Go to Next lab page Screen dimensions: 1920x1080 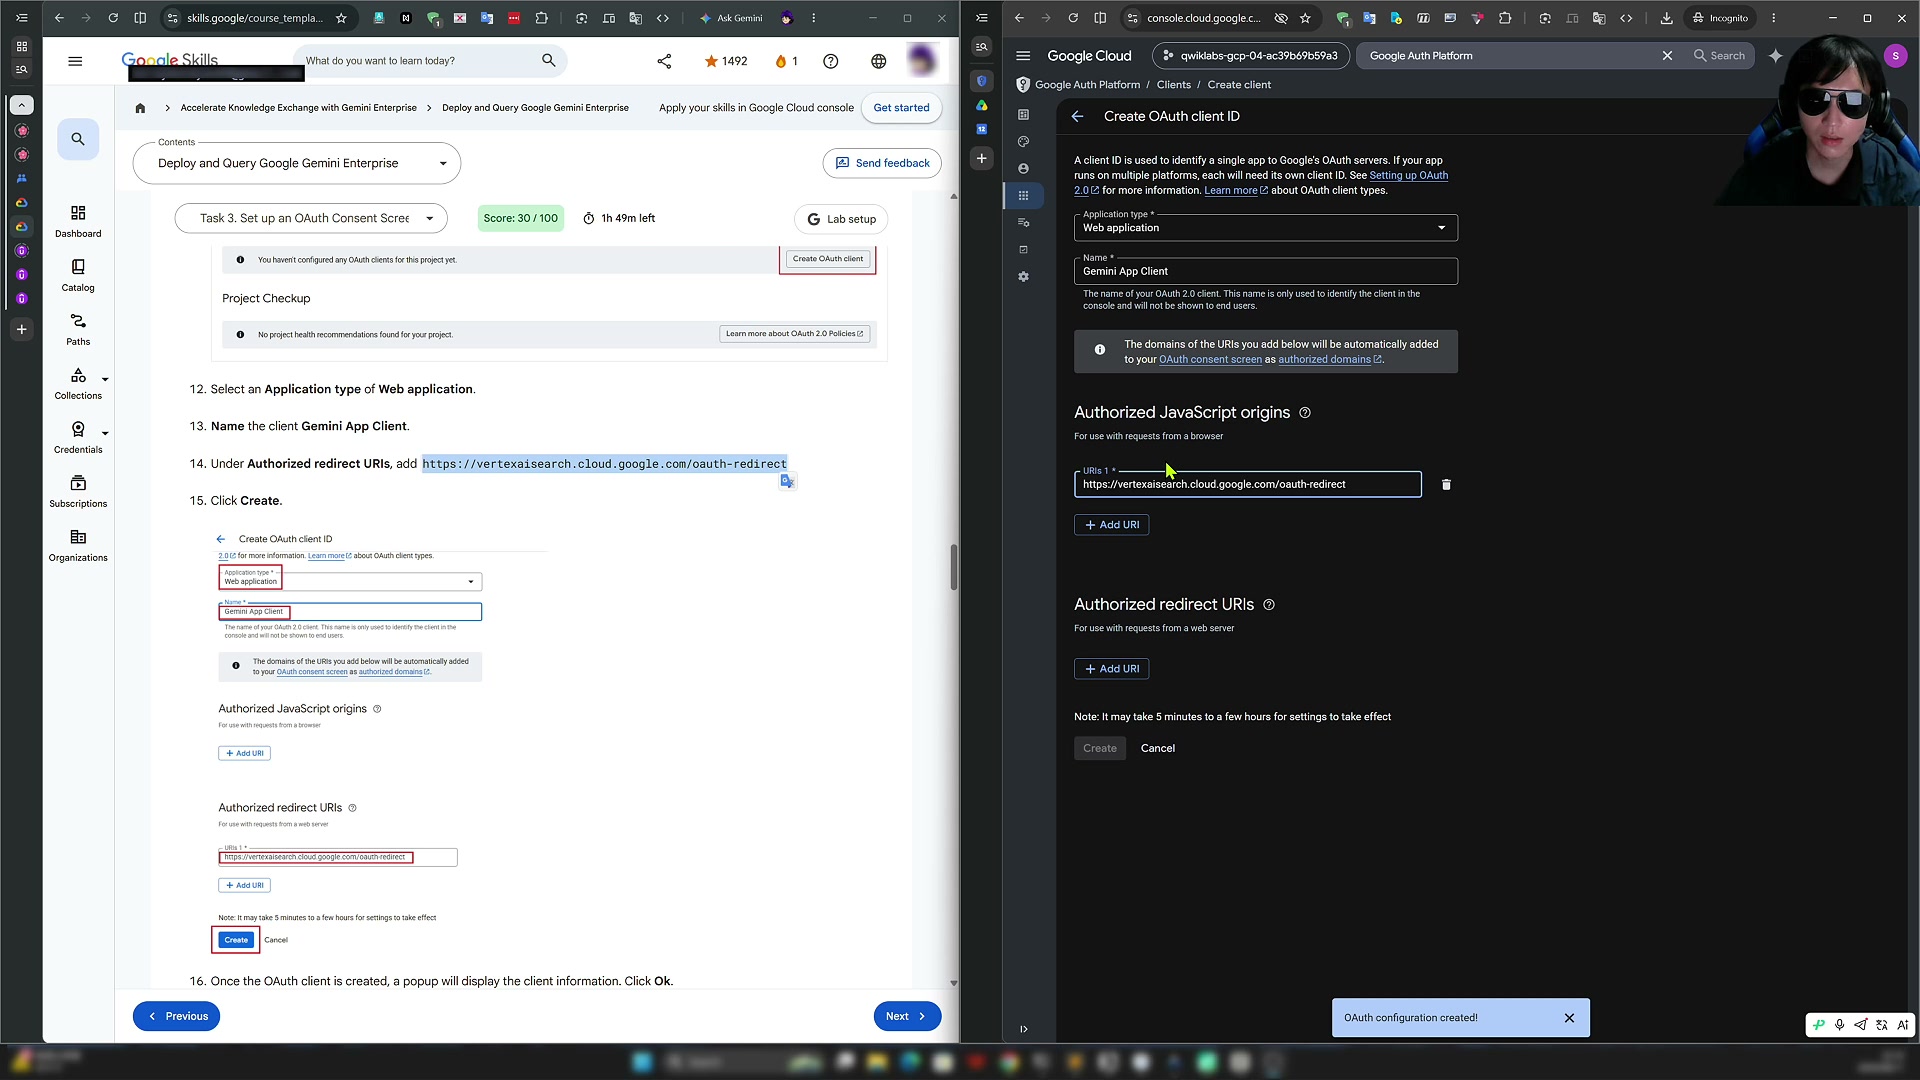(907, 1016)
